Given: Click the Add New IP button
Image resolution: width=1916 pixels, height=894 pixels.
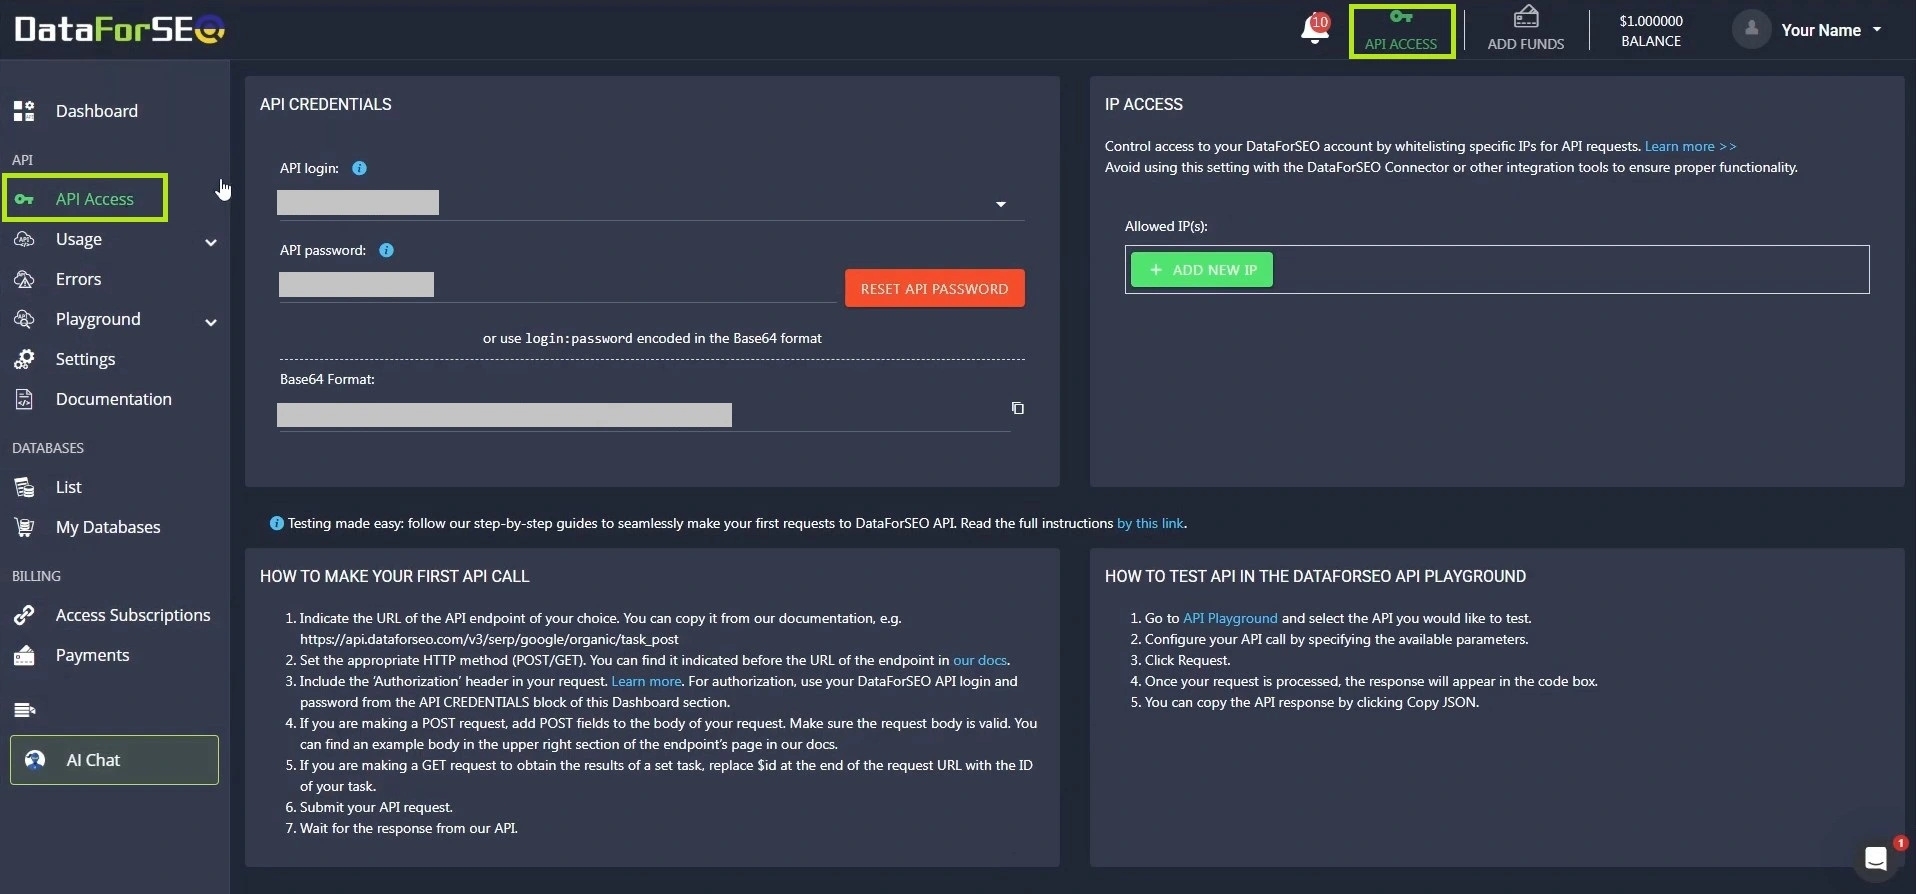Looking at the screenshot, I should 1201,270.
